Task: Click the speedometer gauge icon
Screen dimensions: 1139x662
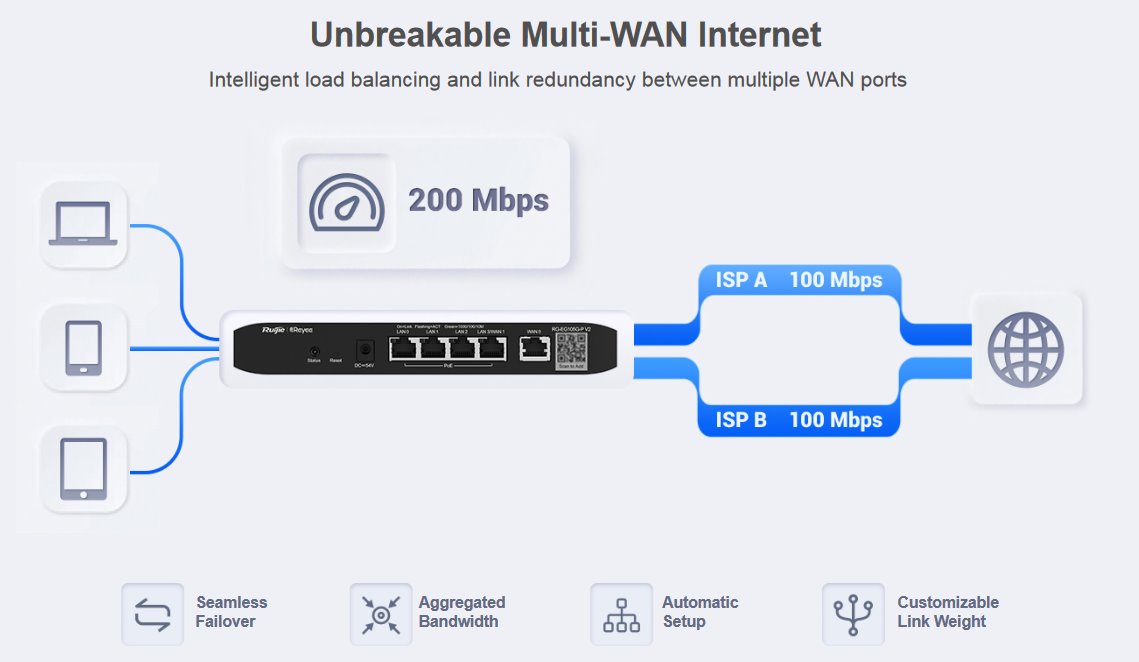Action: click(346, 203)
